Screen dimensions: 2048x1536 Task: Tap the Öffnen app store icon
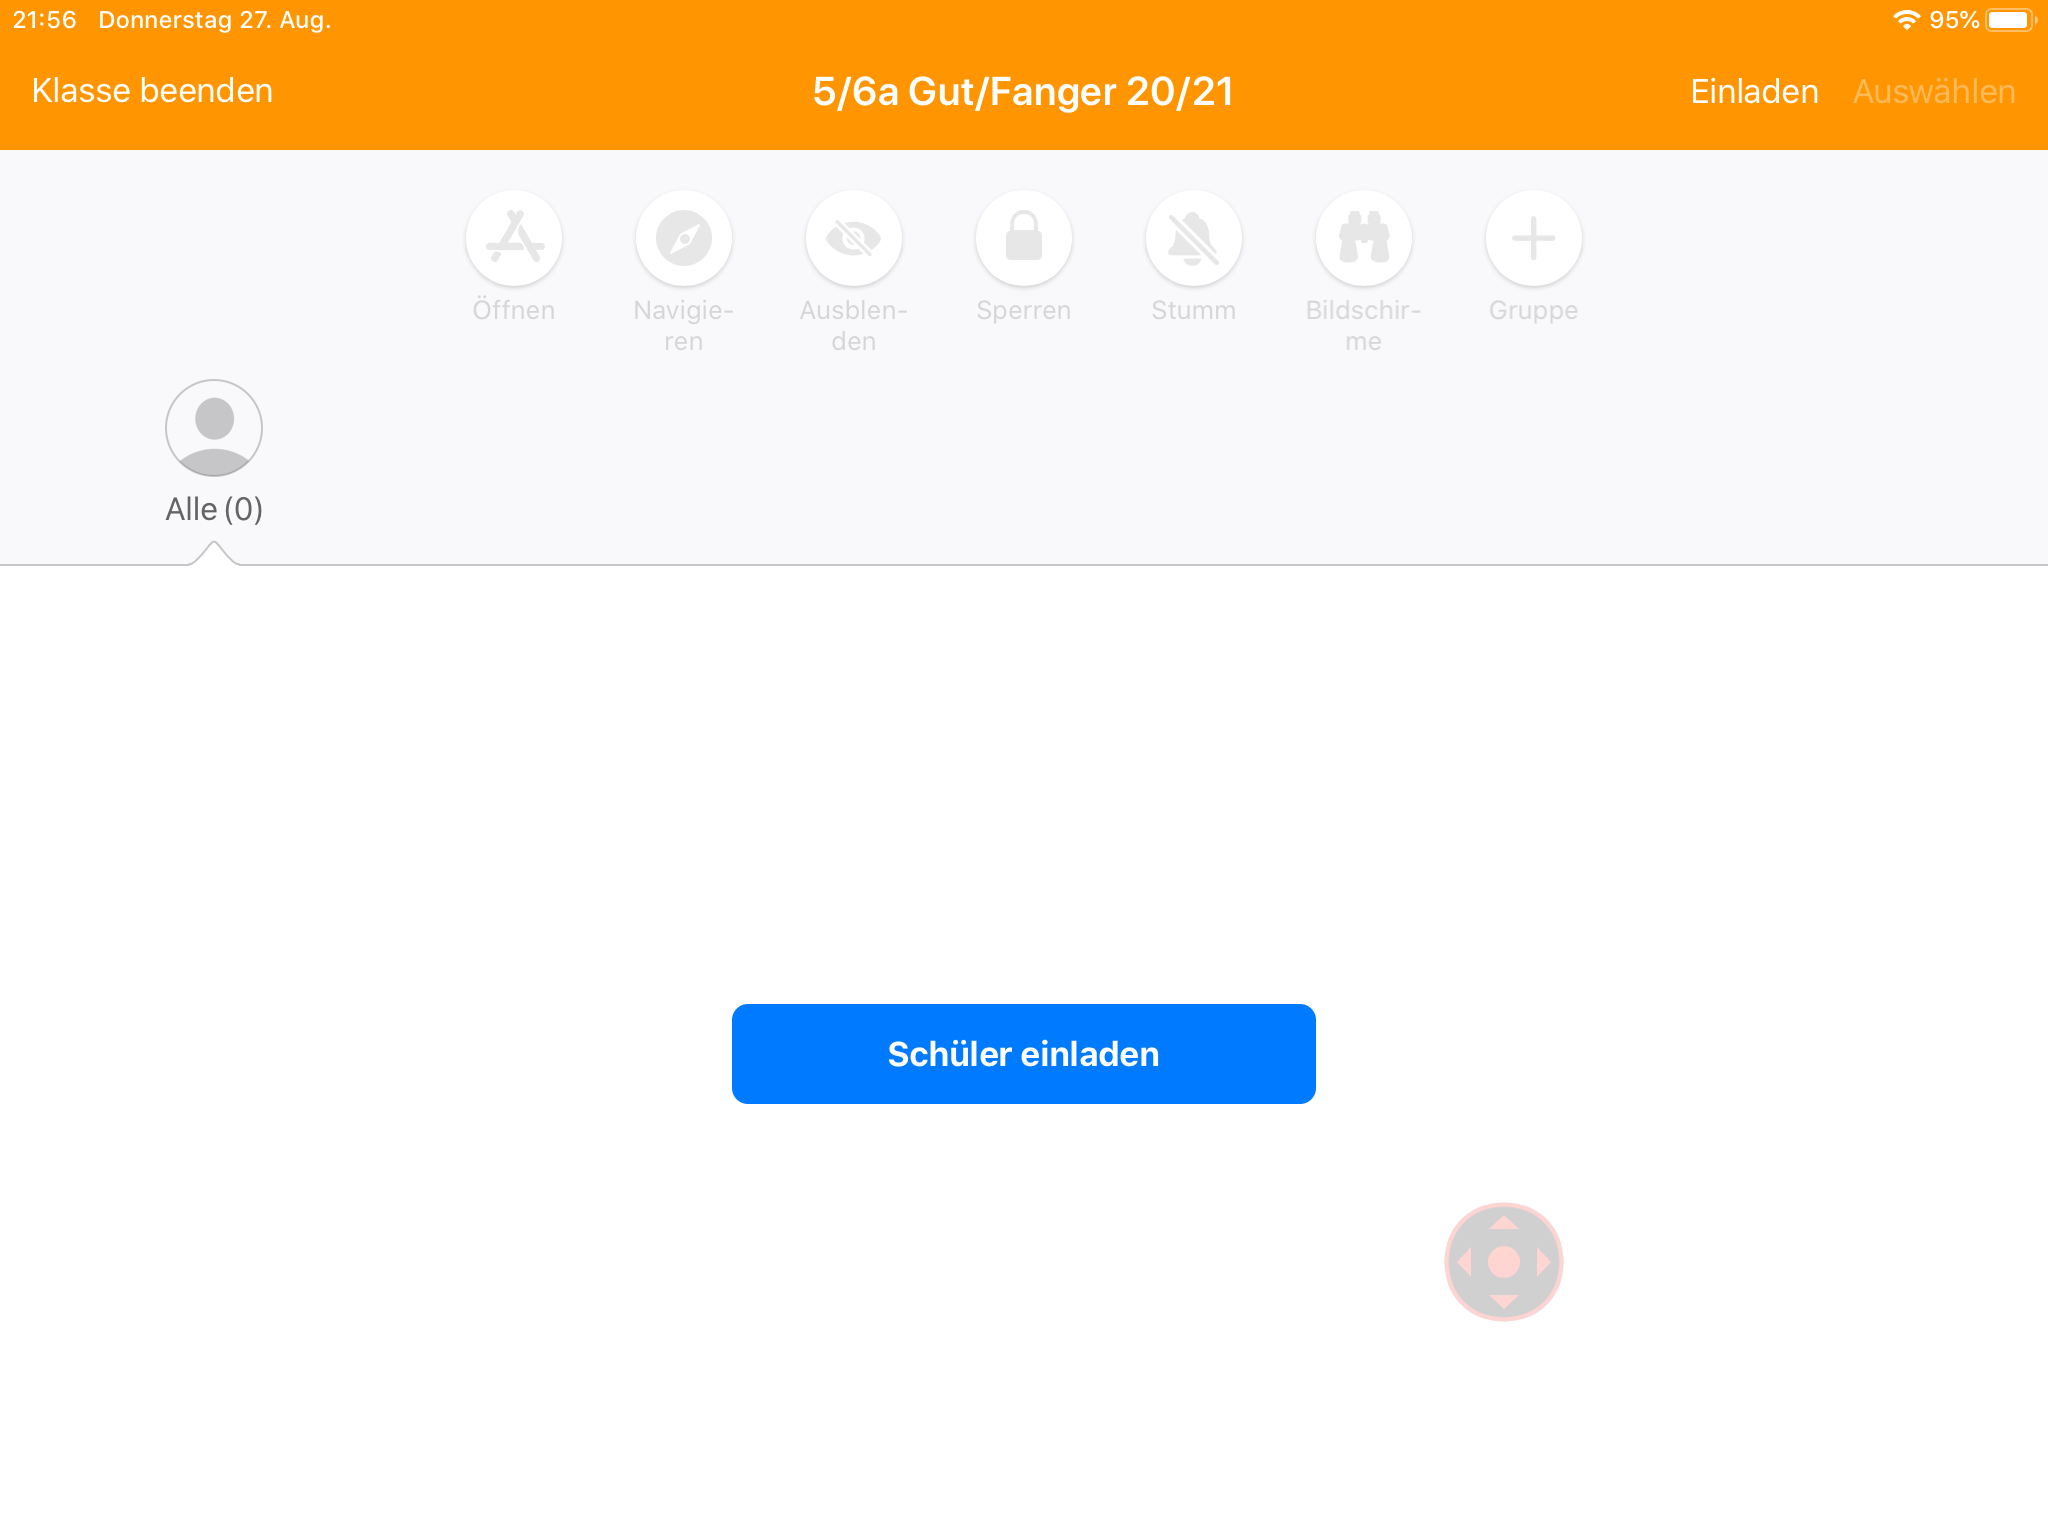[x=514, y=238]
